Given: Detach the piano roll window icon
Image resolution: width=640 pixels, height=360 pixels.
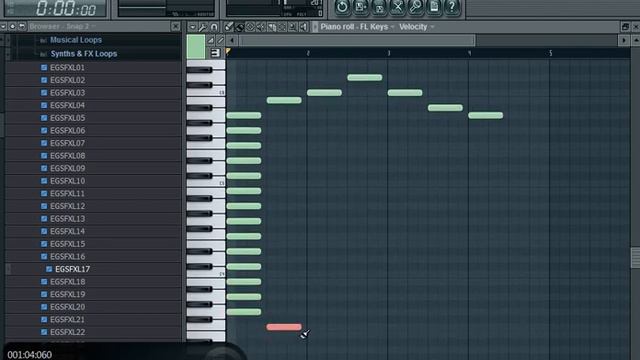Looking at the screenshot, I should click(x=625, y=27).
